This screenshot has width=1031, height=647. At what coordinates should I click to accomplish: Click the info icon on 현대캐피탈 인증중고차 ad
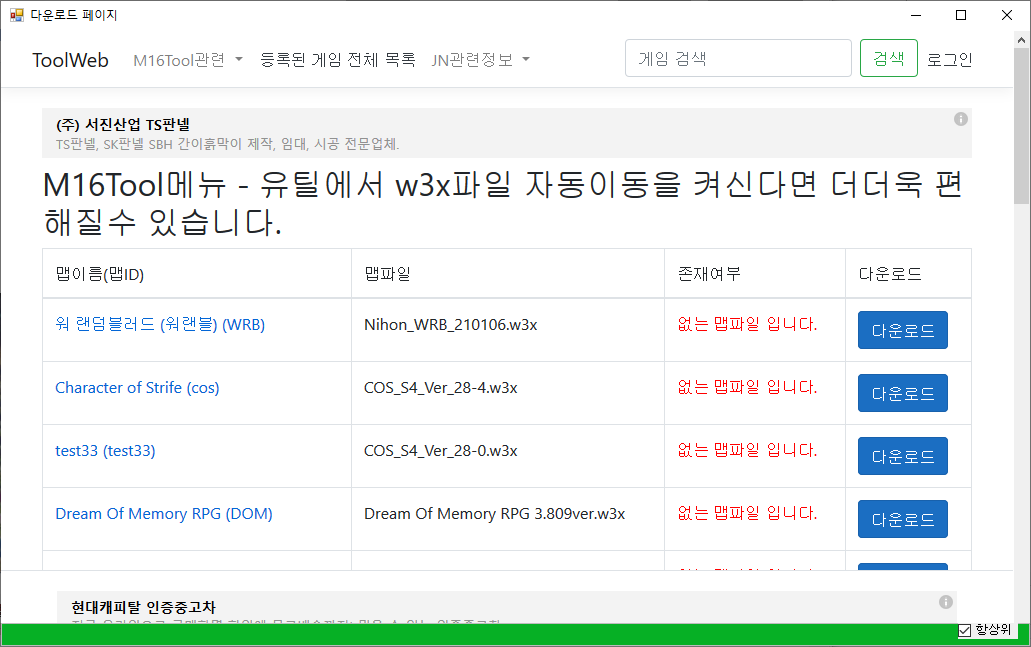(x=946, y=602)
